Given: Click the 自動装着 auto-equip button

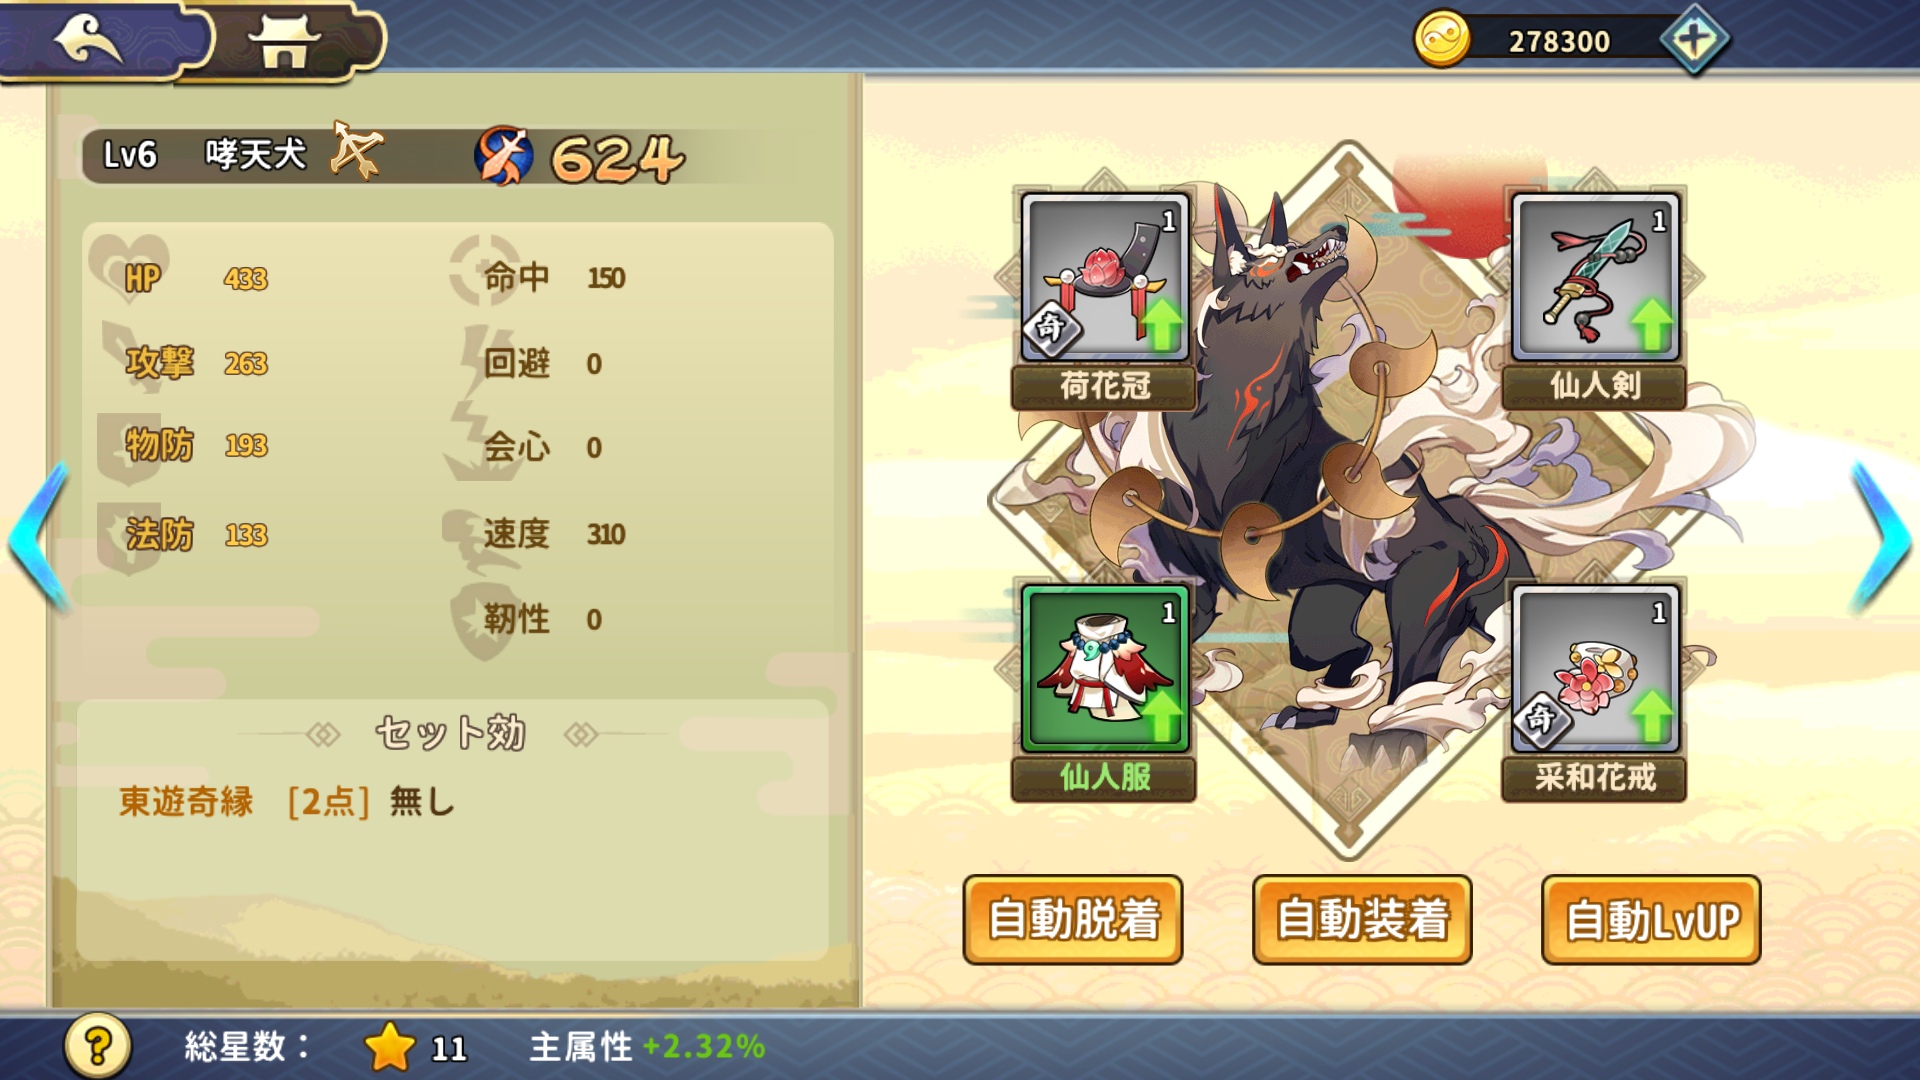Looking at the screenshot, I should tap(1362, 920).
